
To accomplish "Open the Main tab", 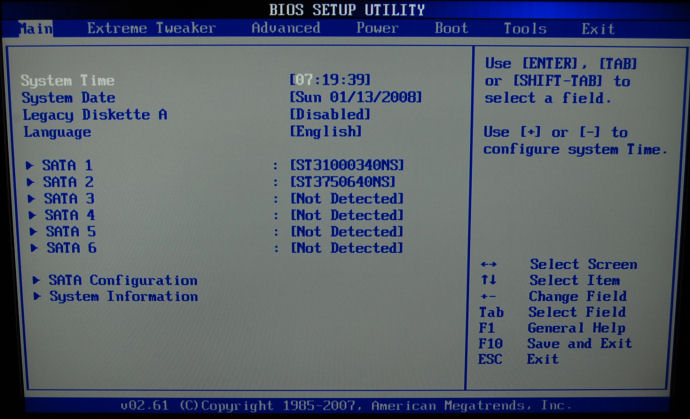I will 36,29.
